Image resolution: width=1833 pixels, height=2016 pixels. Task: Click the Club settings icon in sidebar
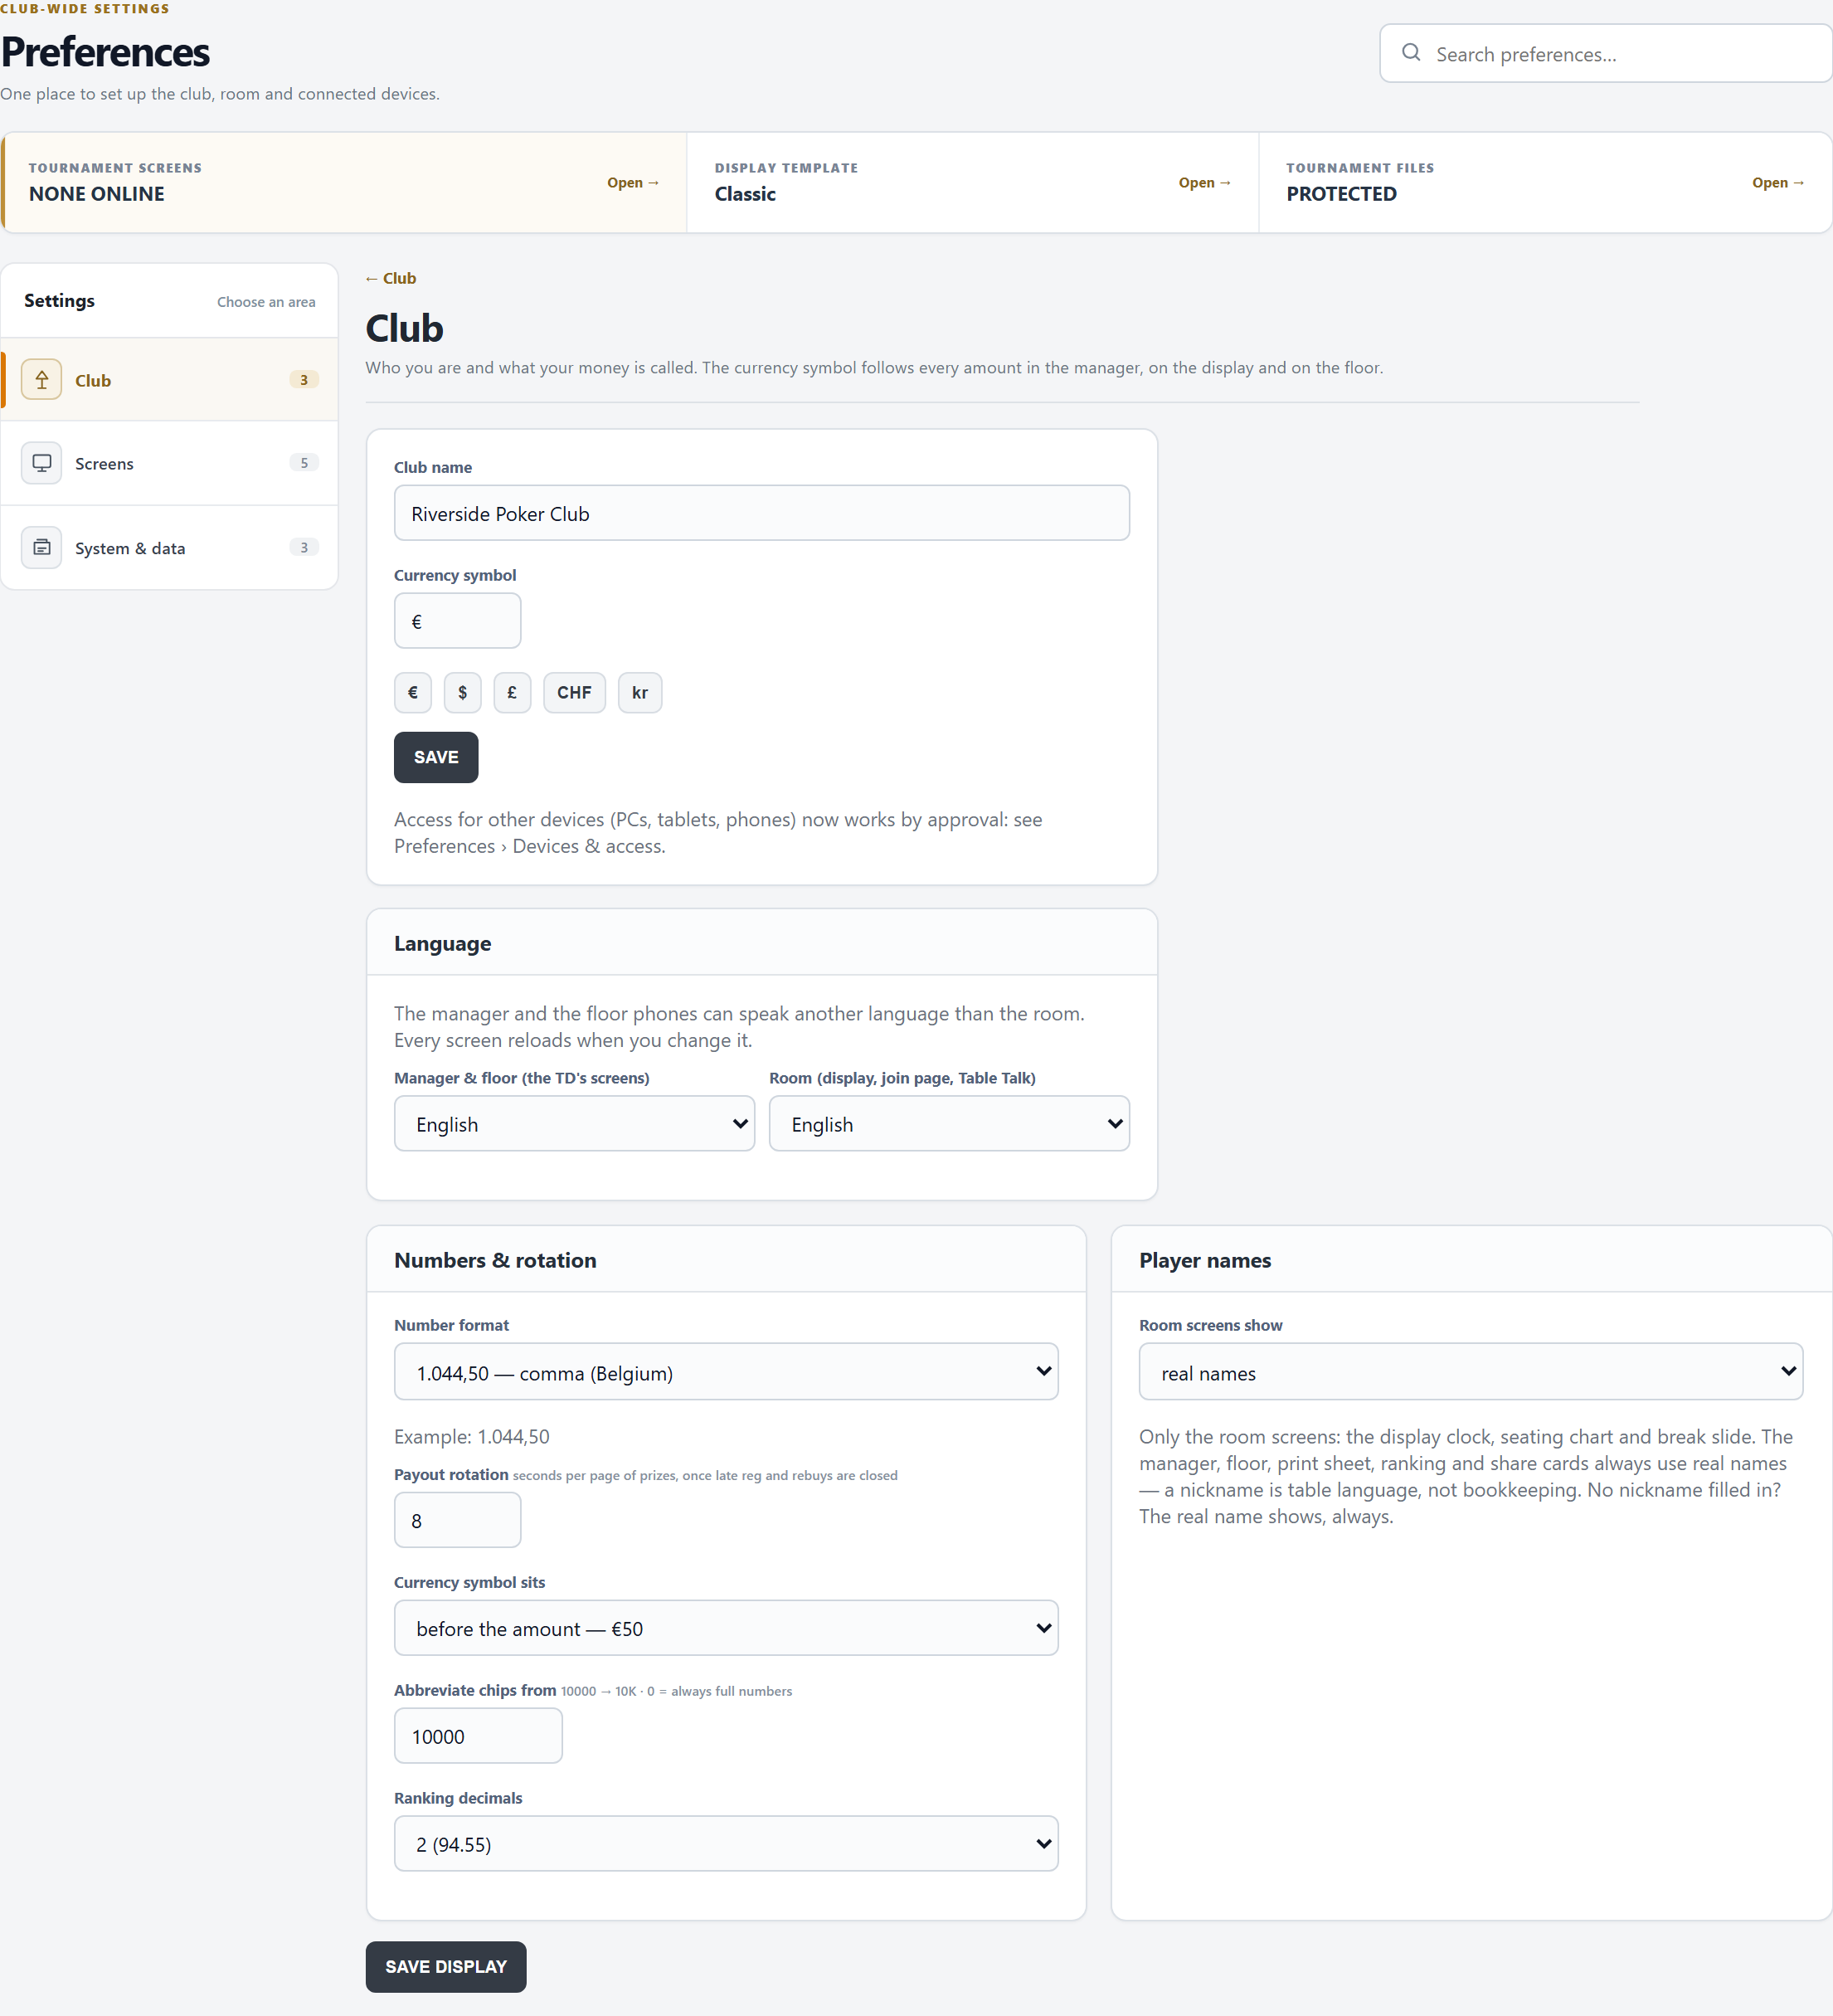[x=41, y=380]
